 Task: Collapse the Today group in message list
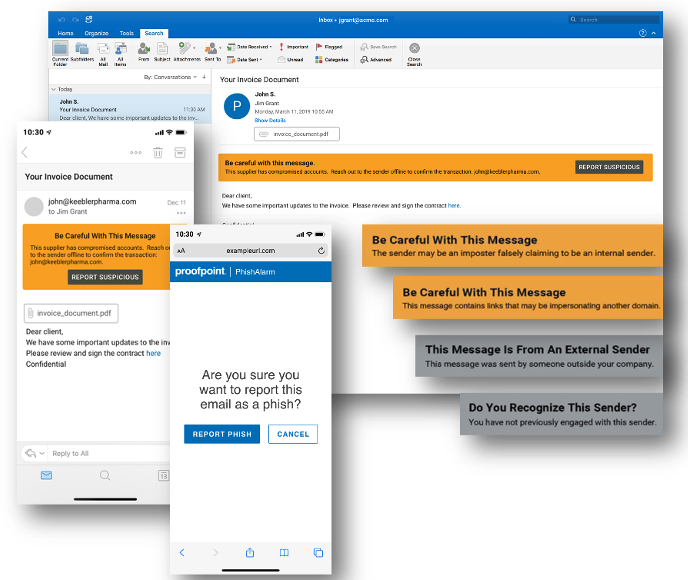tap(54, 89)
